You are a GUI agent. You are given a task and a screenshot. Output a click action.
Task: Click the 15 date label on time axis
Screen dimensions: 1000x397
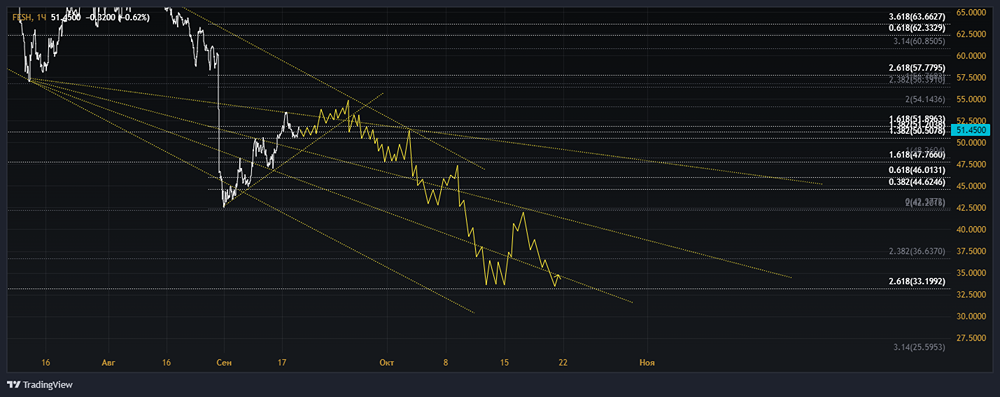click(504, 363)
